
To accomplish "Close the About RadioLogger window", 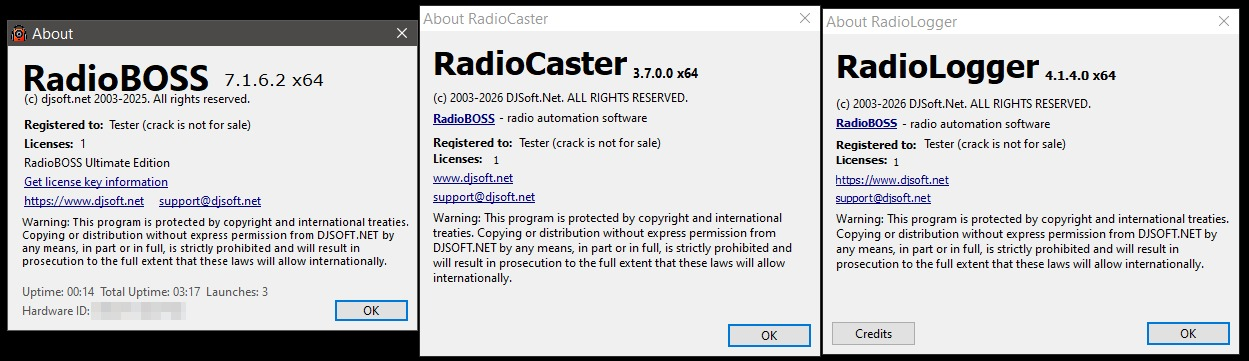I will pos(1225,21).
